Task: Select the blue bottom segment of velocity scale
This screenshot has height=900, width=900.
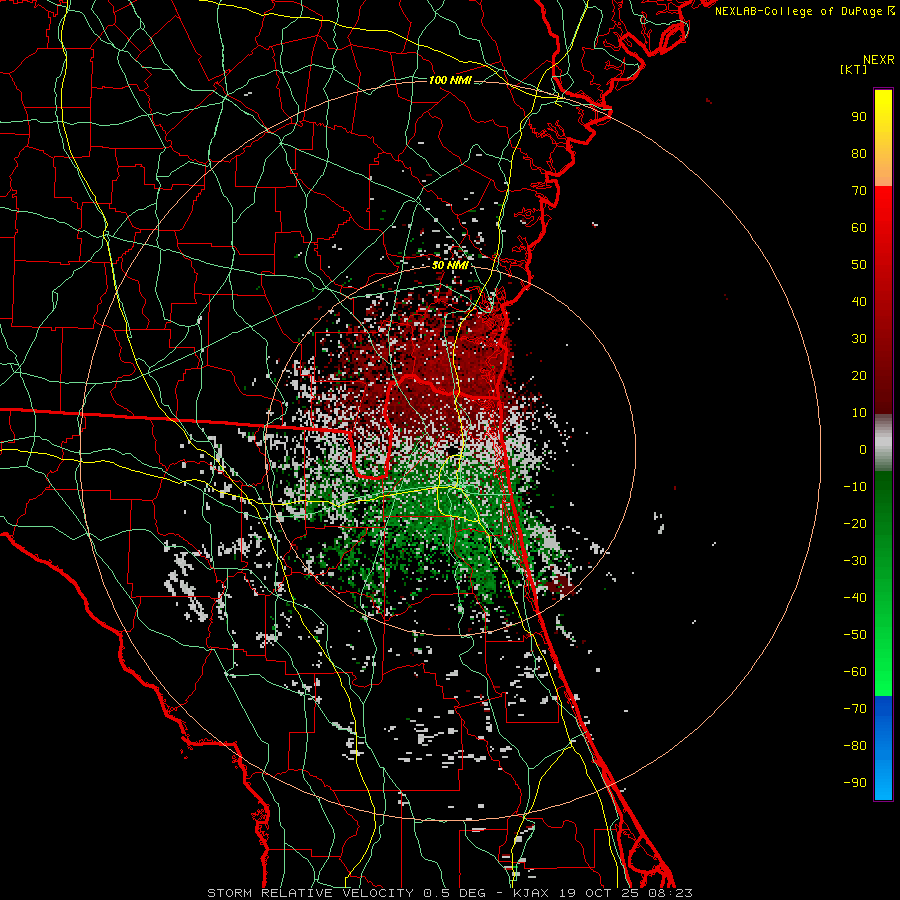Action: (883, 748)
